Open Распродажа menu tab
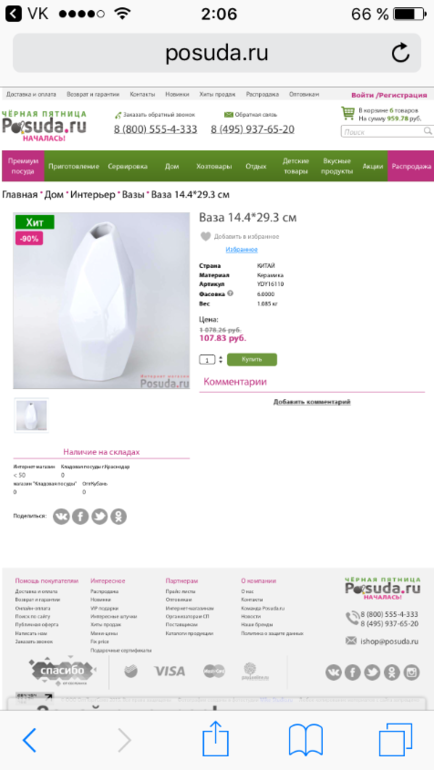This screenshot has width=434, height=770. 411,166
